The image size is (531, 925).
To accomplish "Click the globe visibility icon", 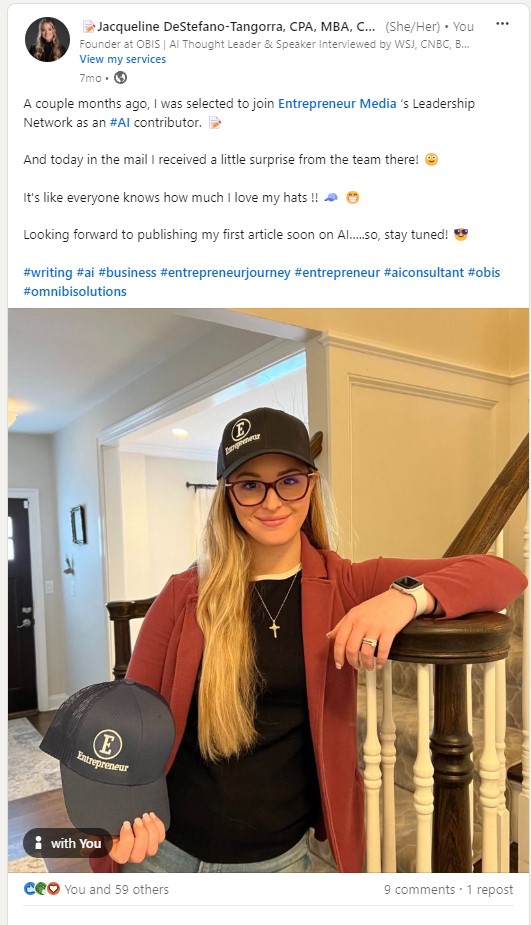I will [x=120, y=77].
